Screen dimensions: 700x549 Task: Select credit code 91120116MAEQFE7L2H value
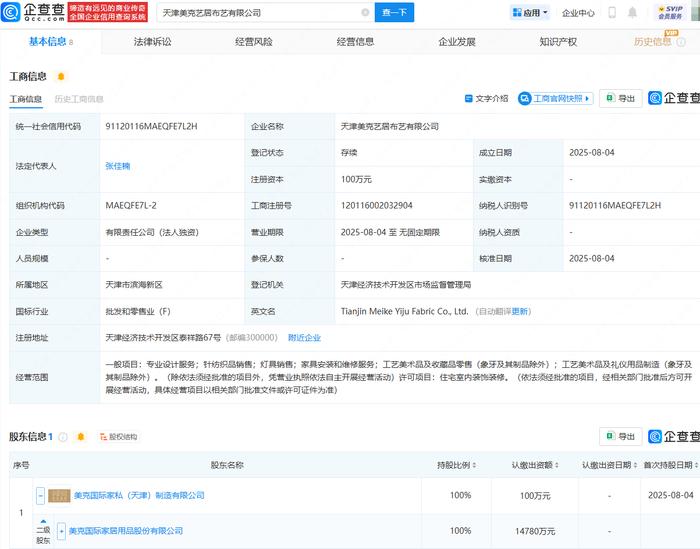[x=151, y=126]
